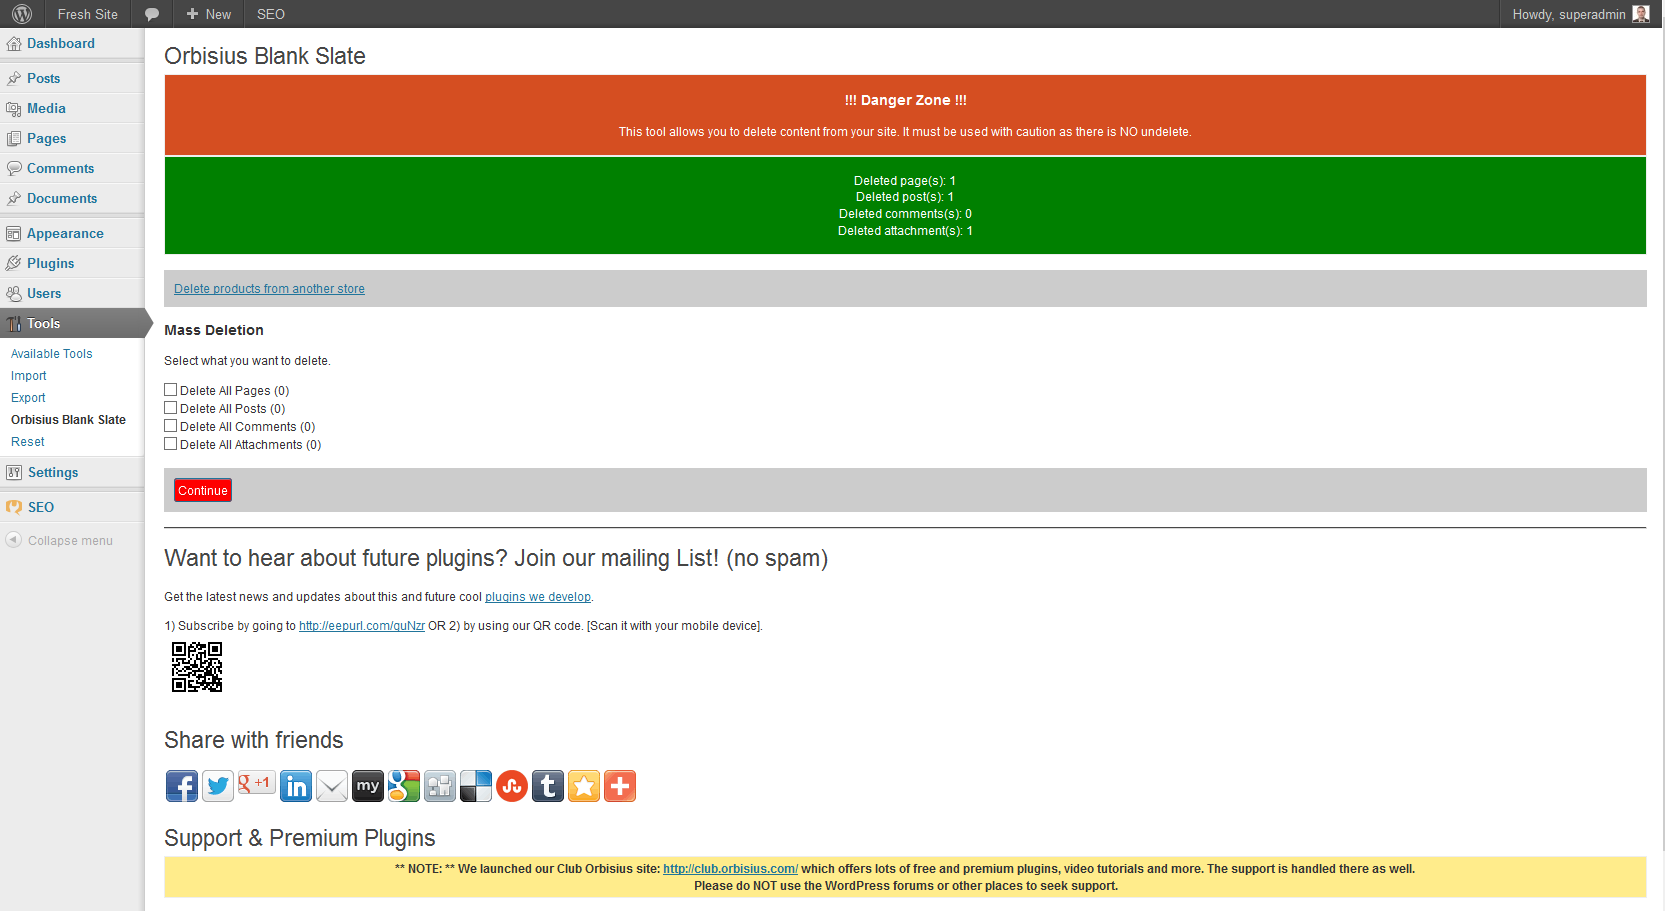
Task: Click the Comments bubble sidebar icon
Action: click(x=14, y=169)
